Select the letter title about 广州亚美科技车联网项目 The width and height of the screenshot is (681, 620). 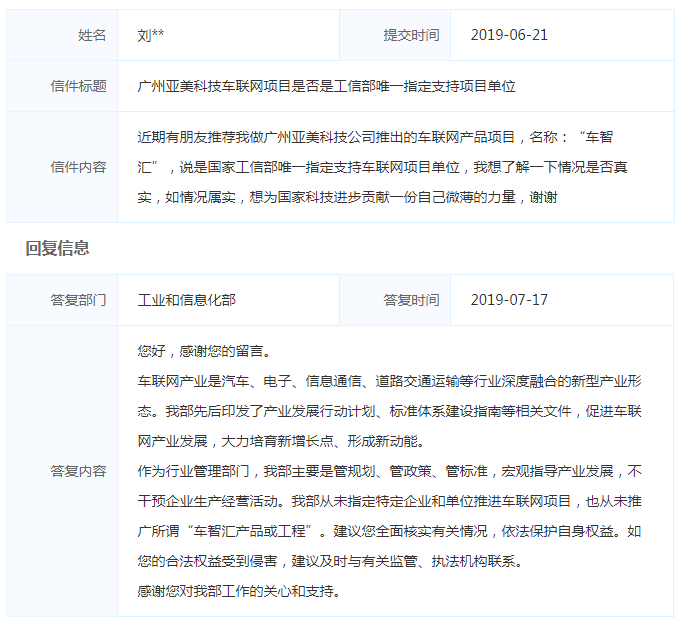(x=326, y=86)
